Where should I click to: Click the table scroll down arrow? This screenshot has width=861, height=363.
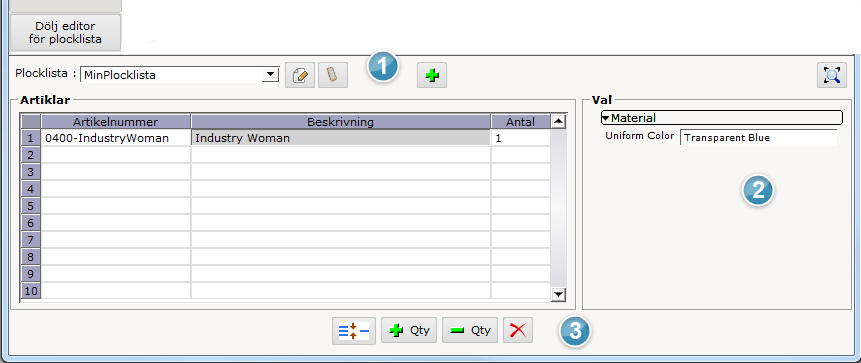pyautogui.click(x=558, y=294)
